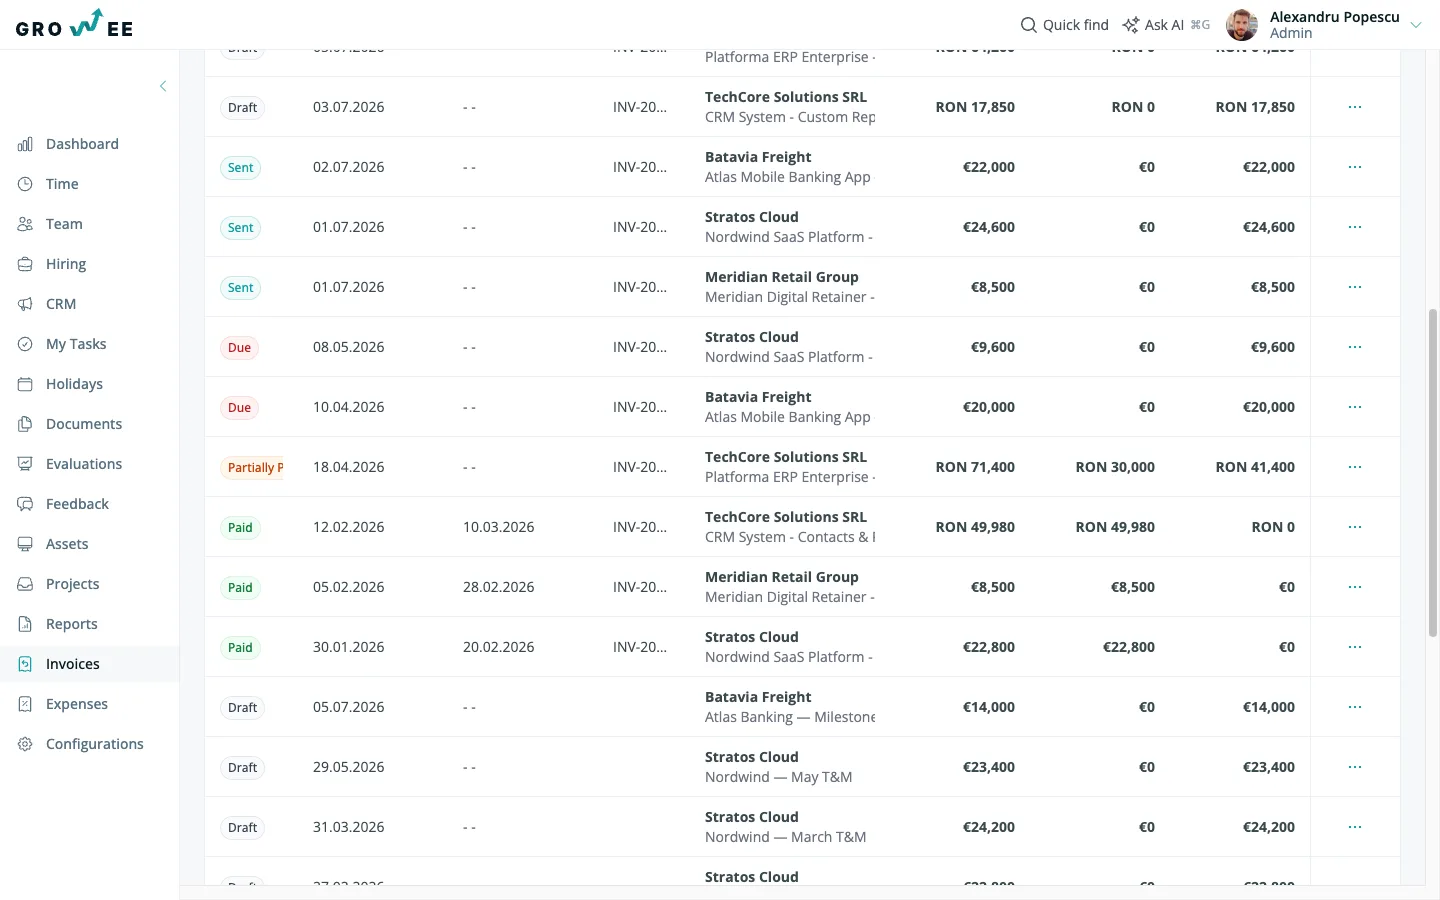
Task: Click 'Atlas Banking — Milestone' description text
Action: (x=790, y=717)
